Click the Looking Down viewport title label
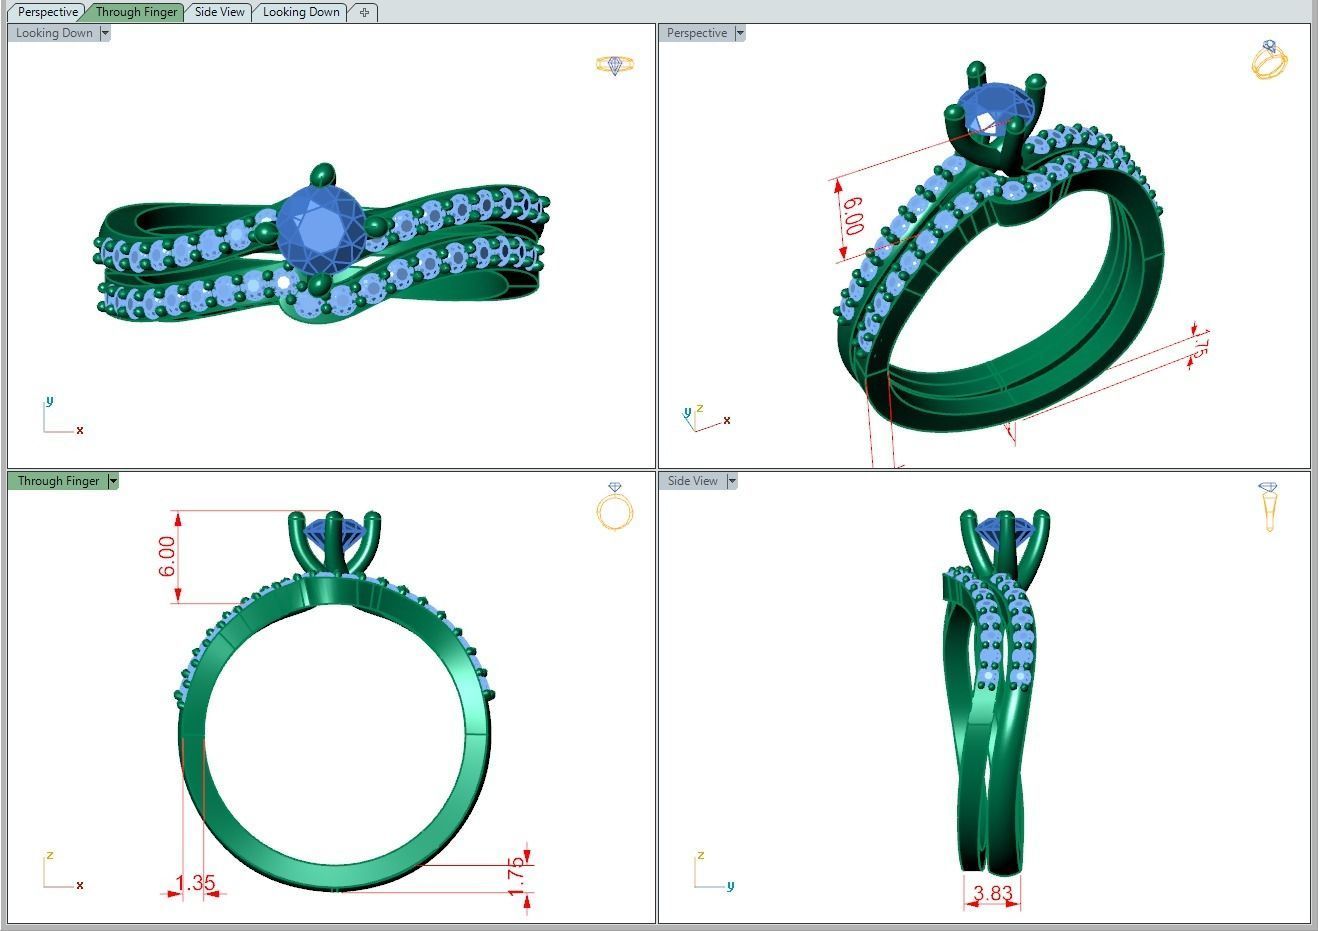The width and height of the screenshot is (1318, 931). (x=54, y=33)
